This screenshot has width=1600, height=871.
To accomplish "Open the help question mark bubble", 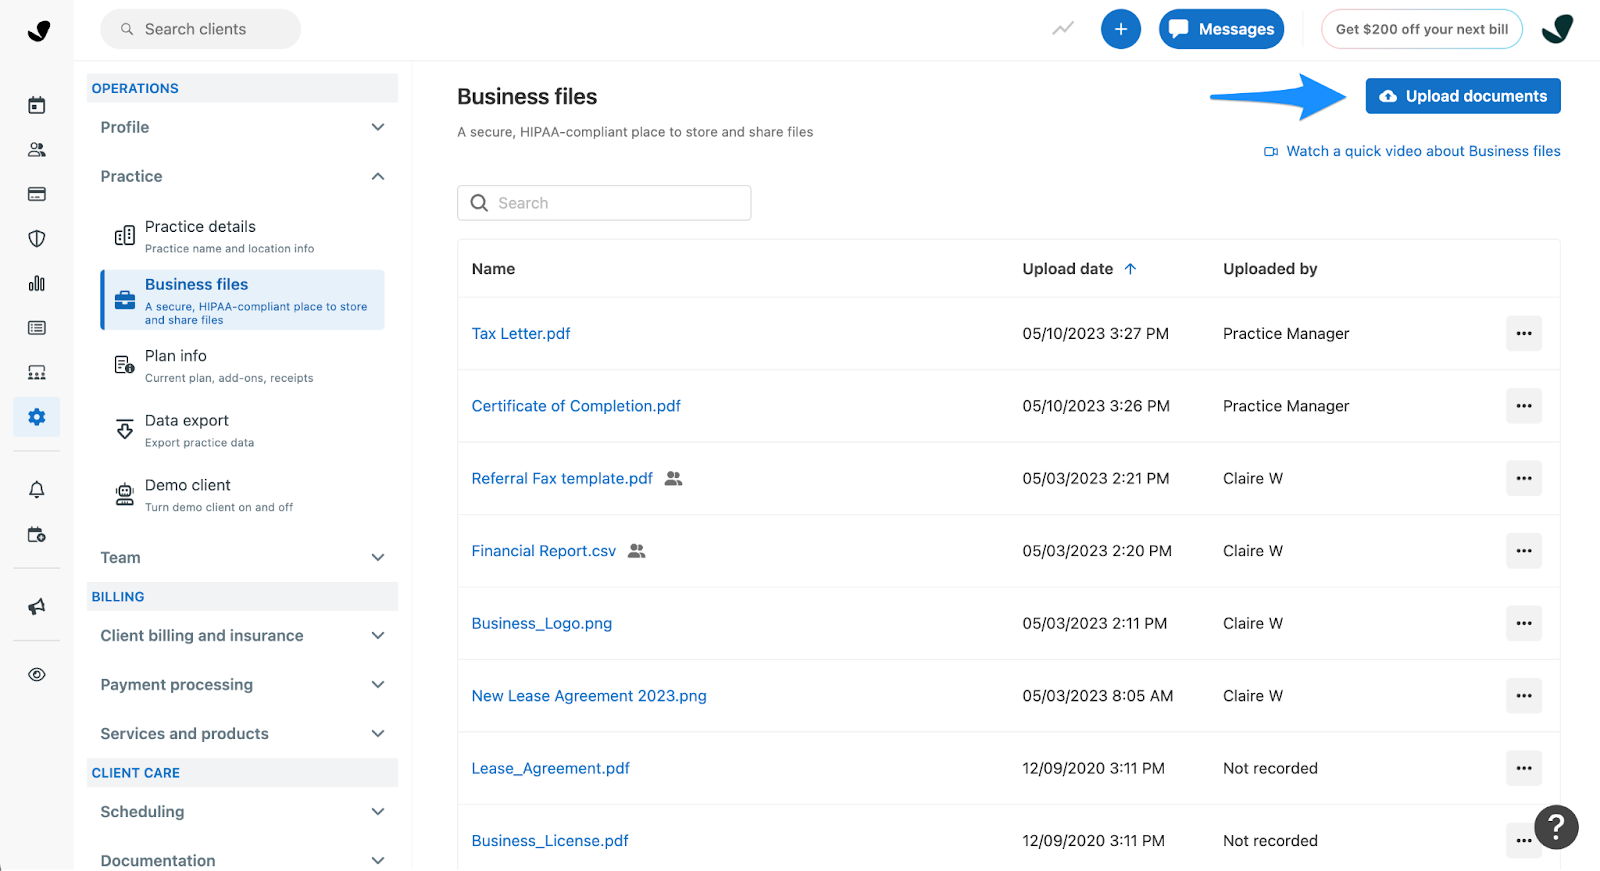I will click(1556, 827).
